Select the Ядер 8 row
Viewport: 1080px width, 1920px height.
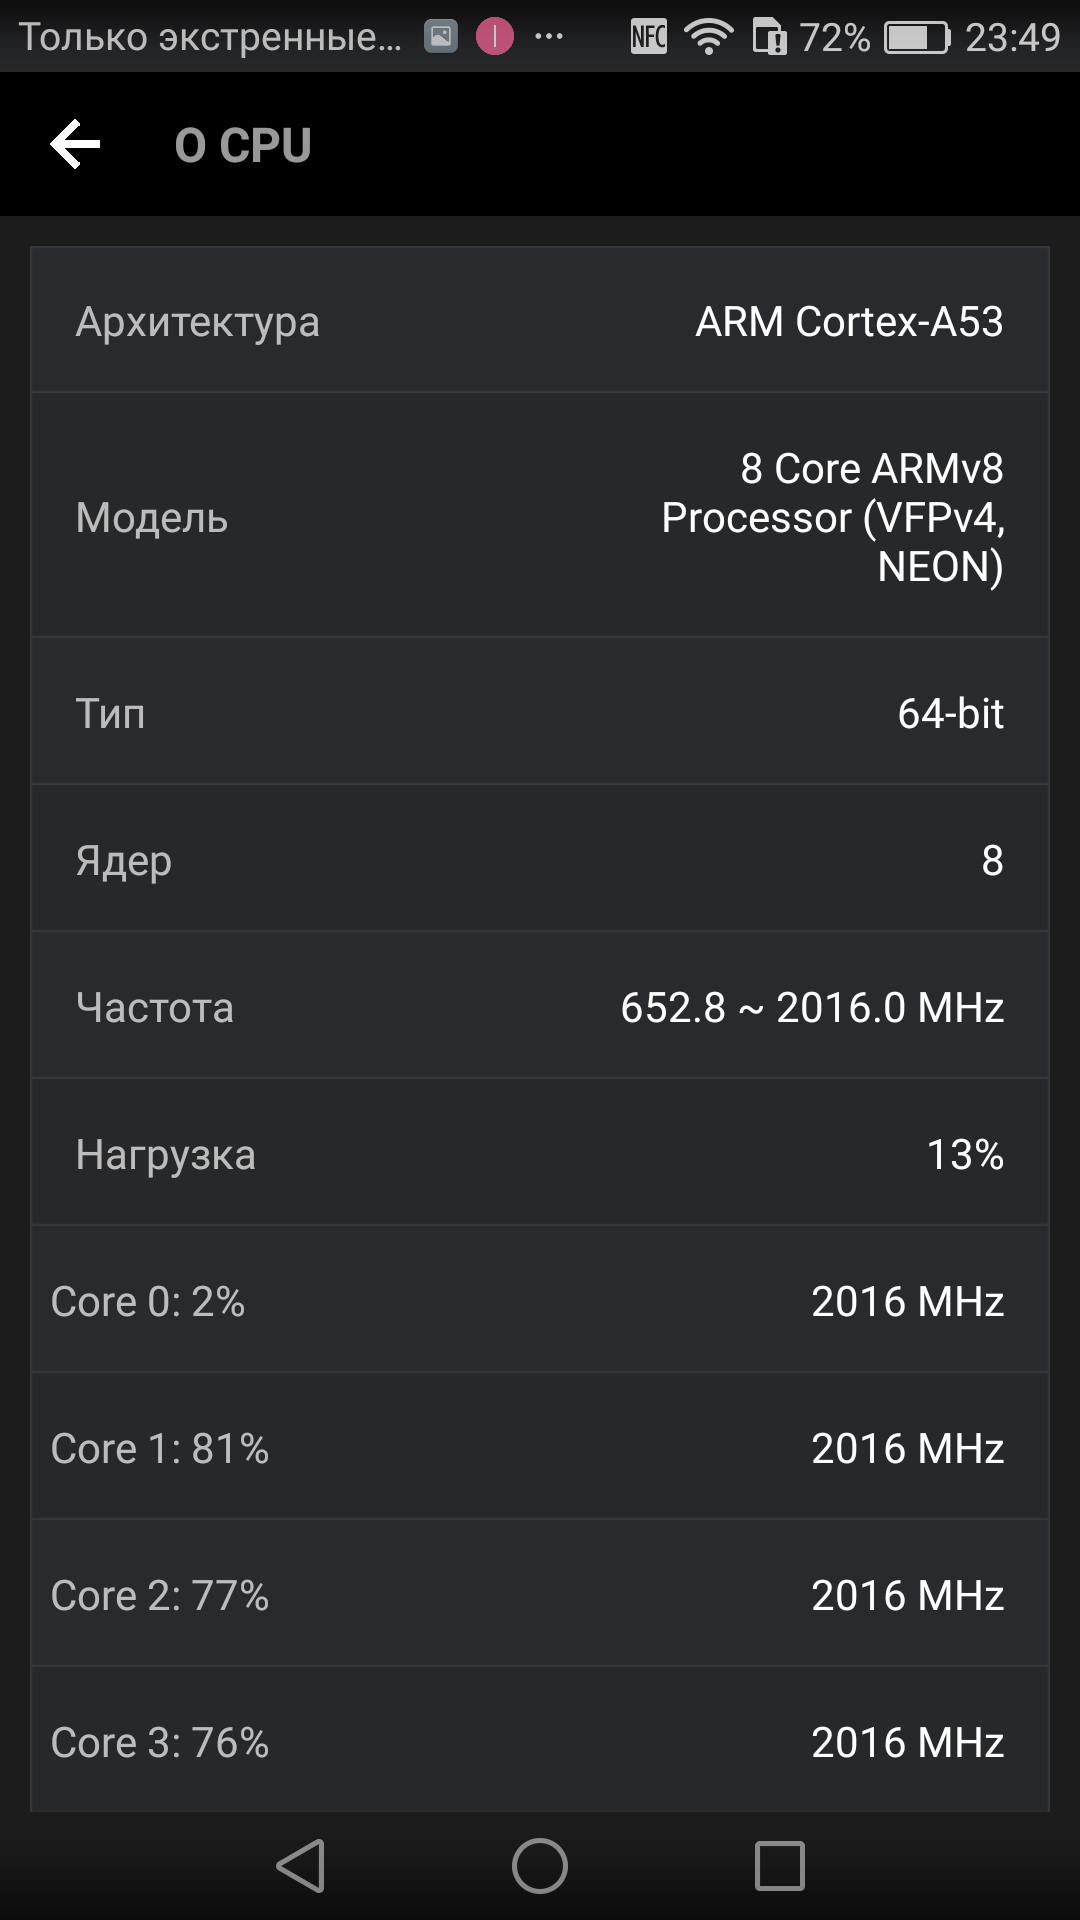coord(540,859)
